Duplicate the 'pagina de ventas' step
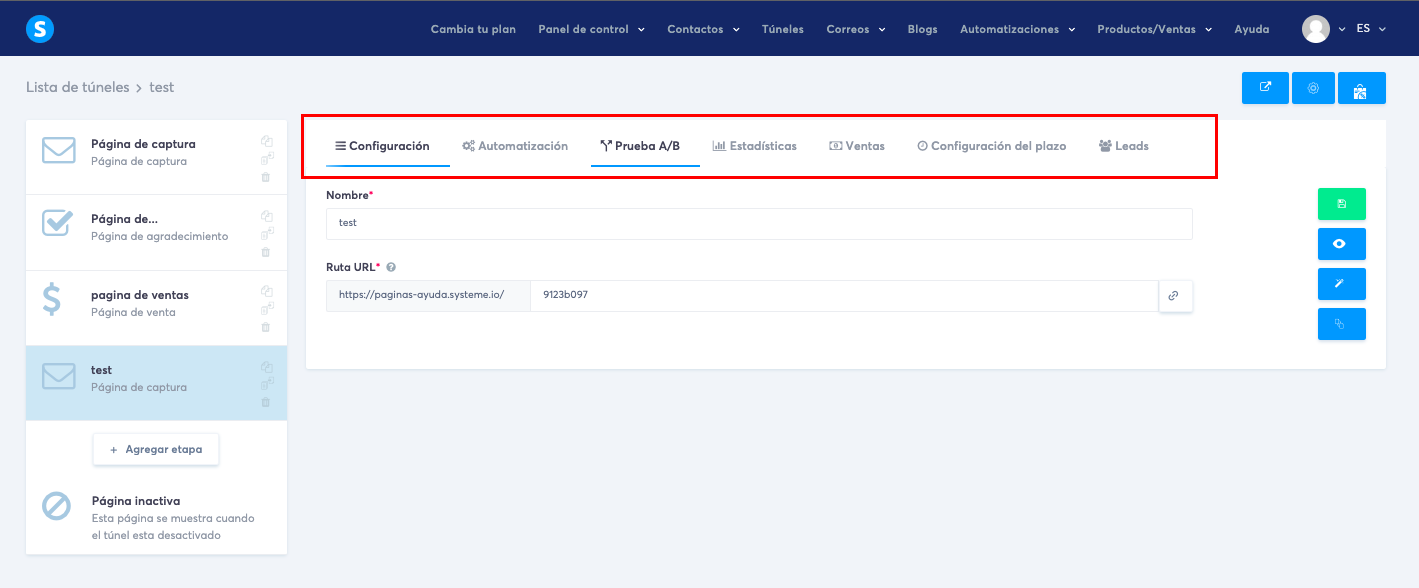1419x588 pixels. coord(266,291)
